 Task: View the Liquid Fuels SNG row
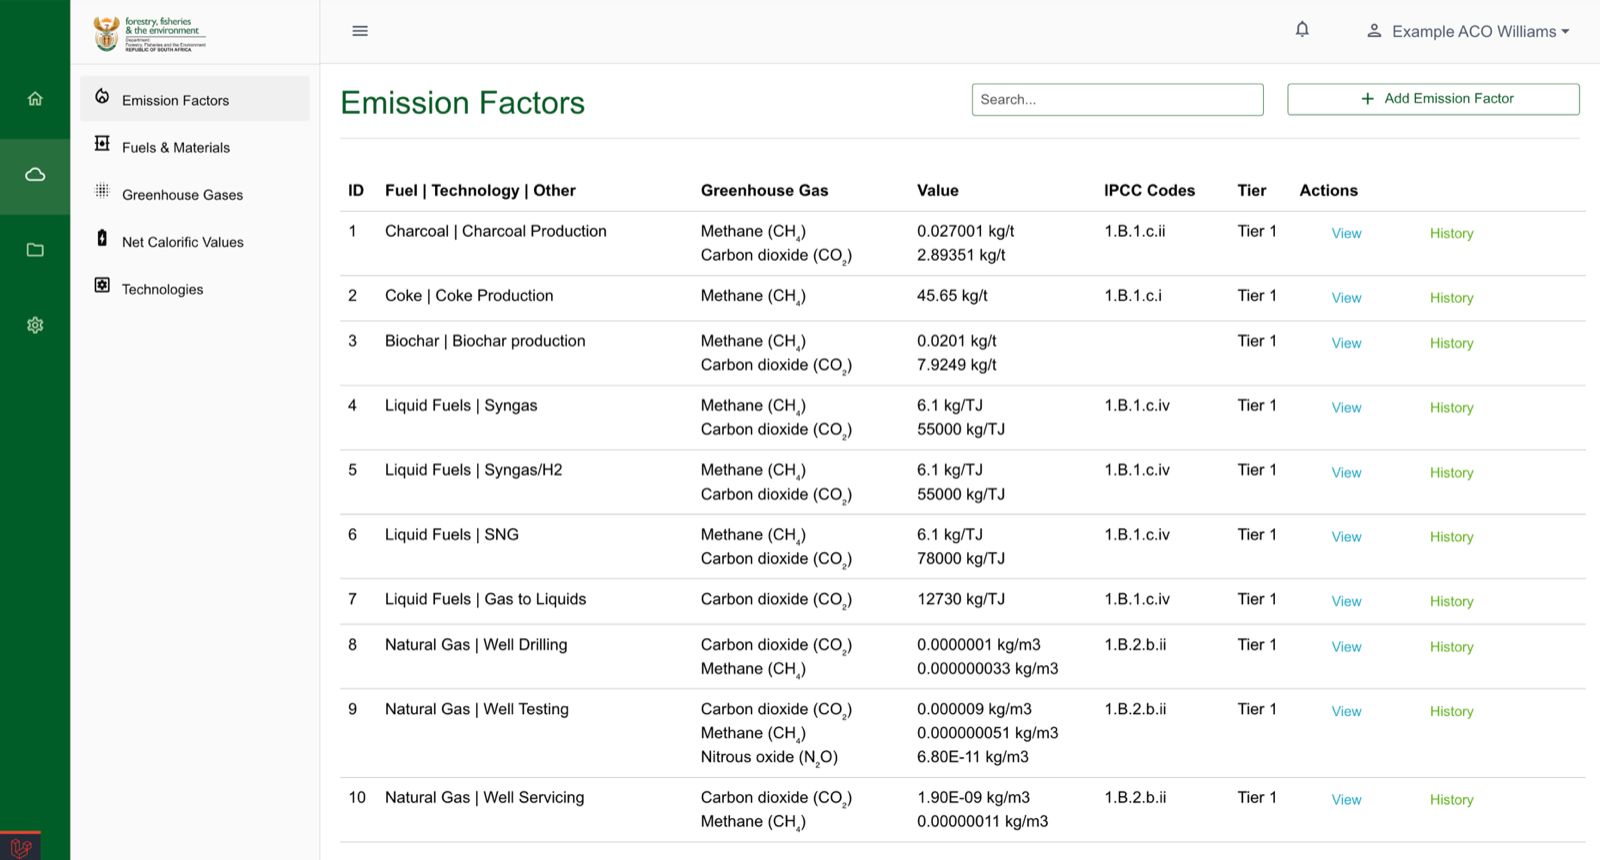coord(1346,537)
